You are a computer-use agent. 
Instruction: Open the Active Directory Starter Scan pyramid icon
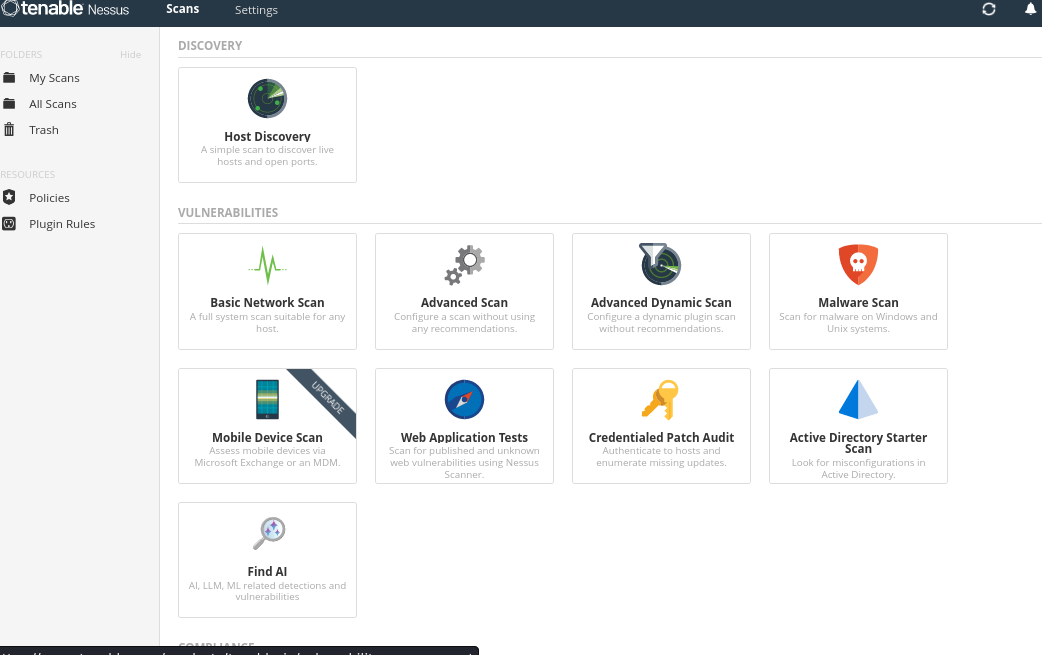click(858, 399)
